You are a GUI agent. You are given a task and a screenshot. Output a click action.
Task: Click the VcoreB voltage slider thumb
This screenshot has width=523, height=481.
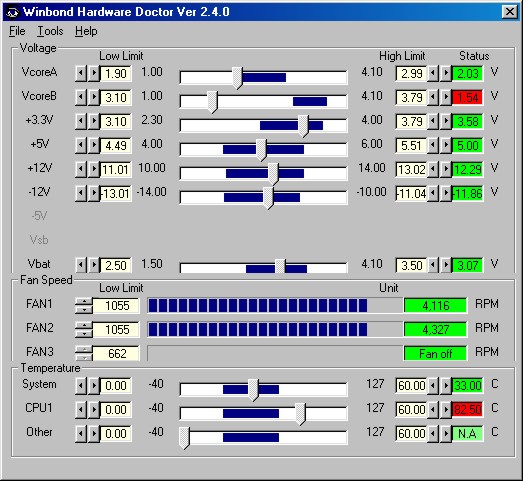point(213,101)
